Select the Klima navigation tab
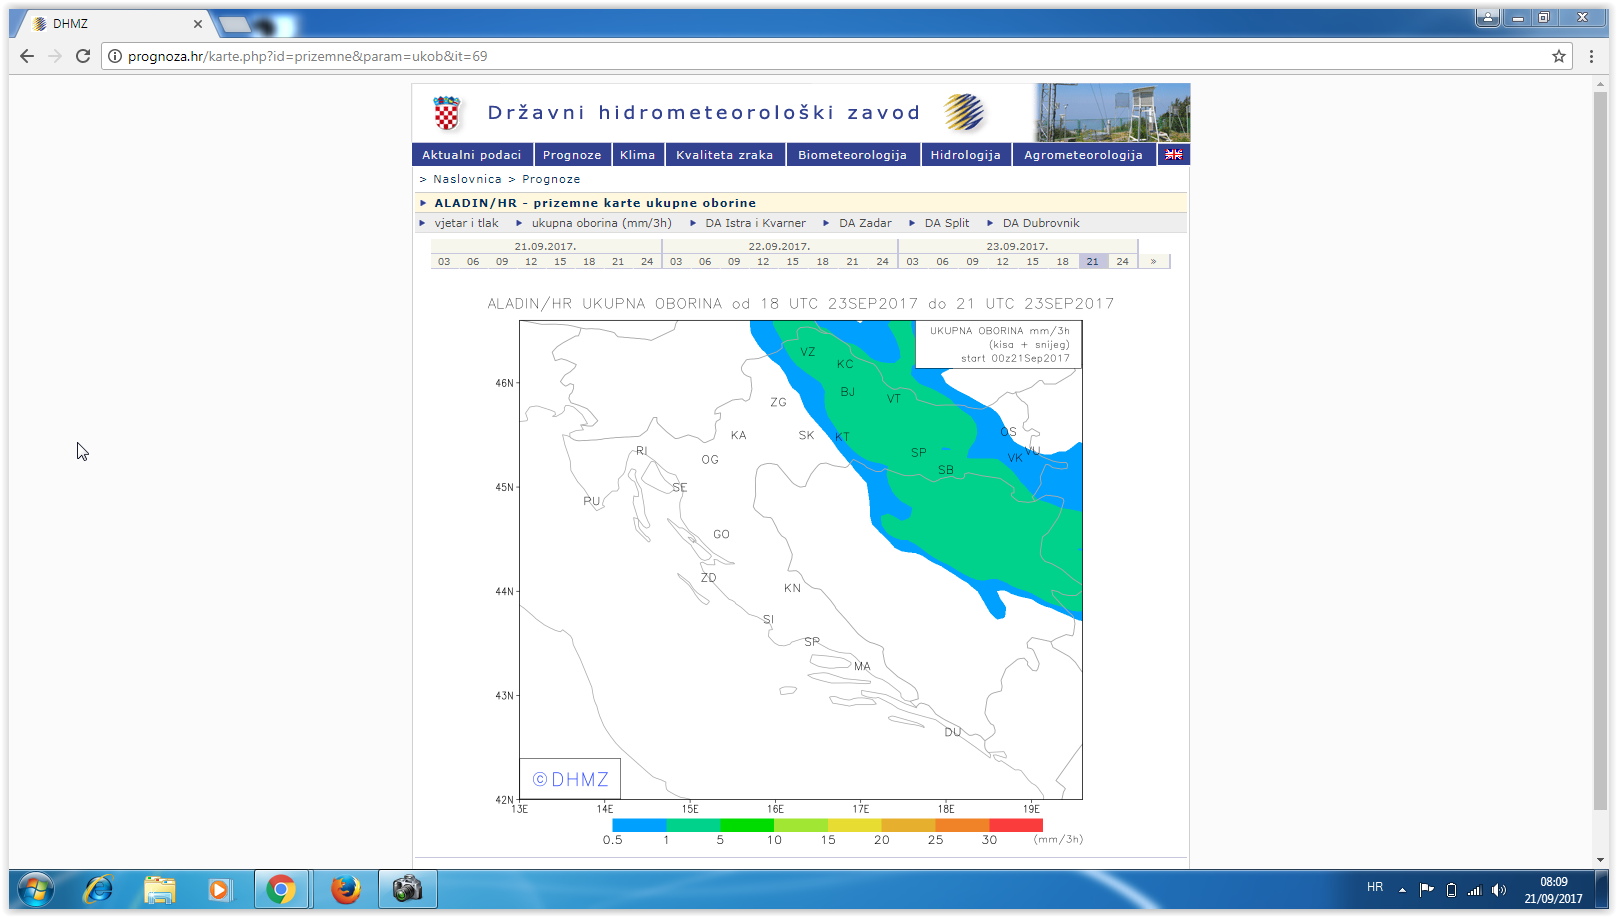Screen dimensions: 1617x917 coord(637,155)
